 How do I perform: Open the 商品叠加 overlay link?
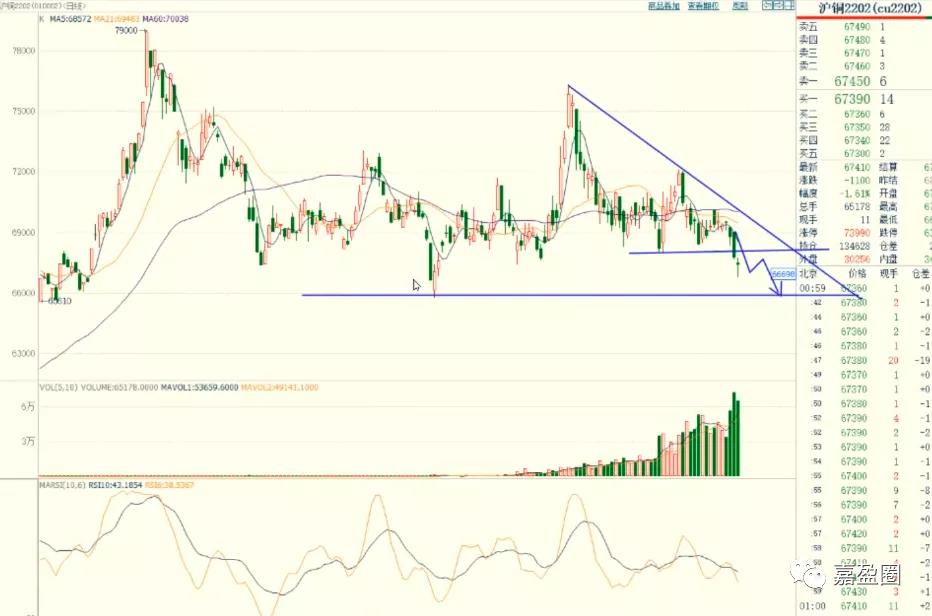(x=664, y=6)
